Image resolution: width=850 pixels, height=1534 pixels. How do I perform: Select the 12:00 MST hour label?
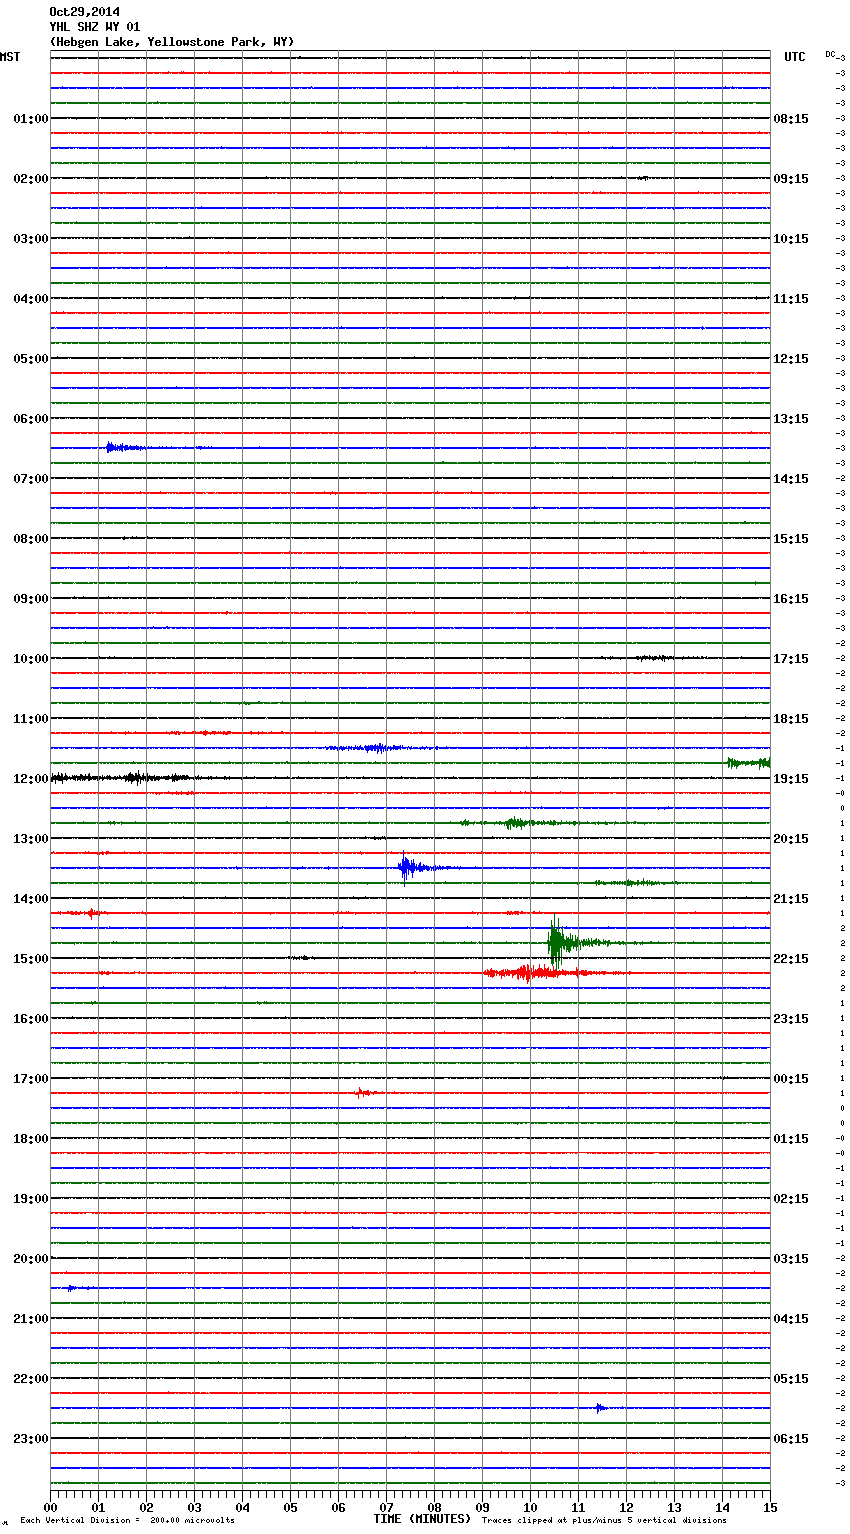tap(31, 779)
